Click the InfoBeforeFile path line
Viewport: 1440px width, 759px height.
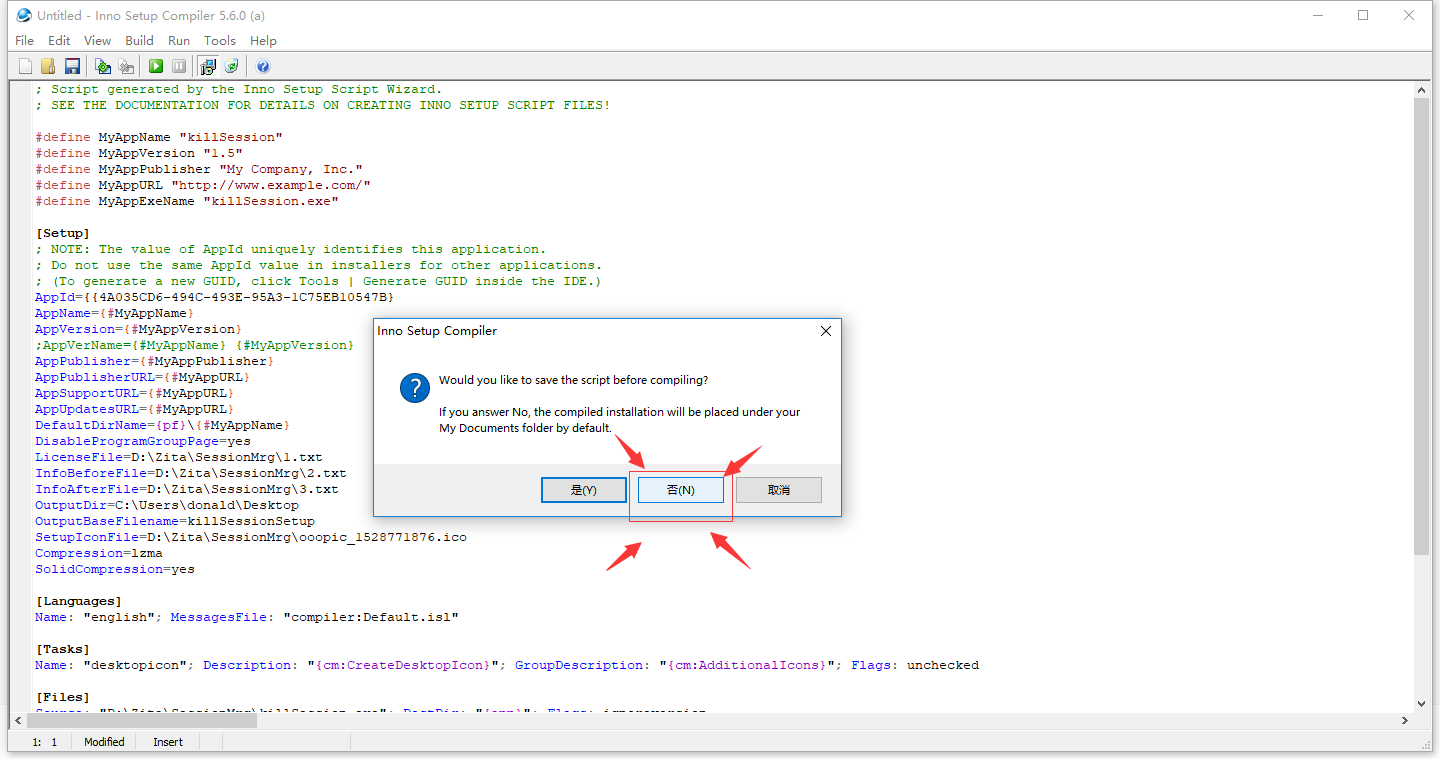coord(191,473)
